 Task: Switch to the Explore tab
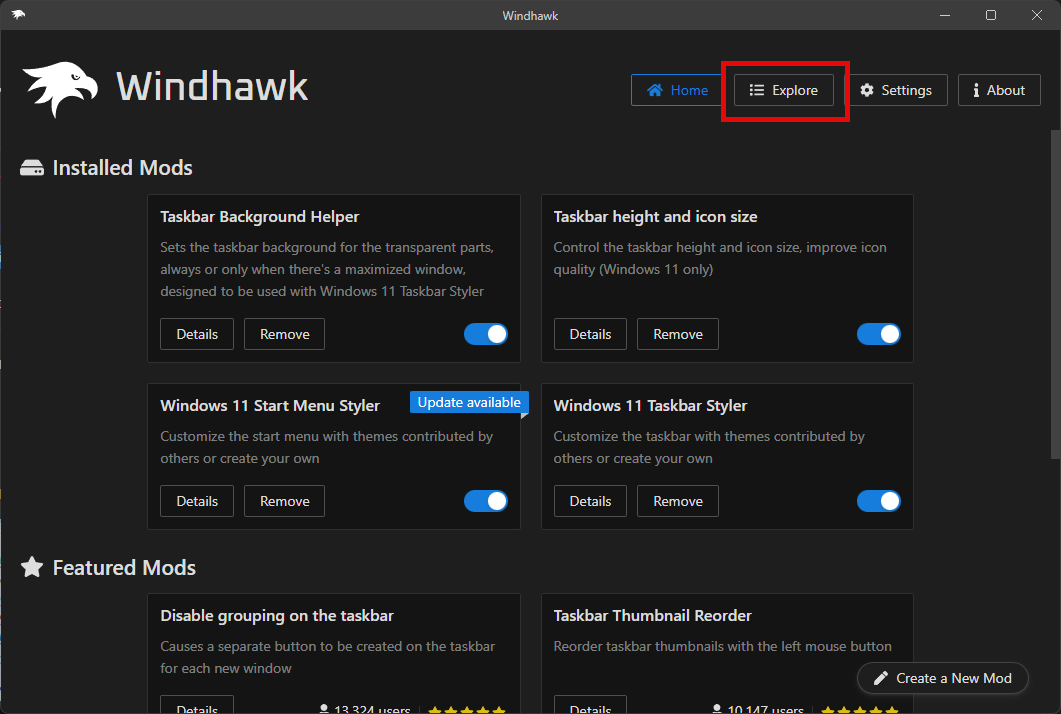point(783,89)
